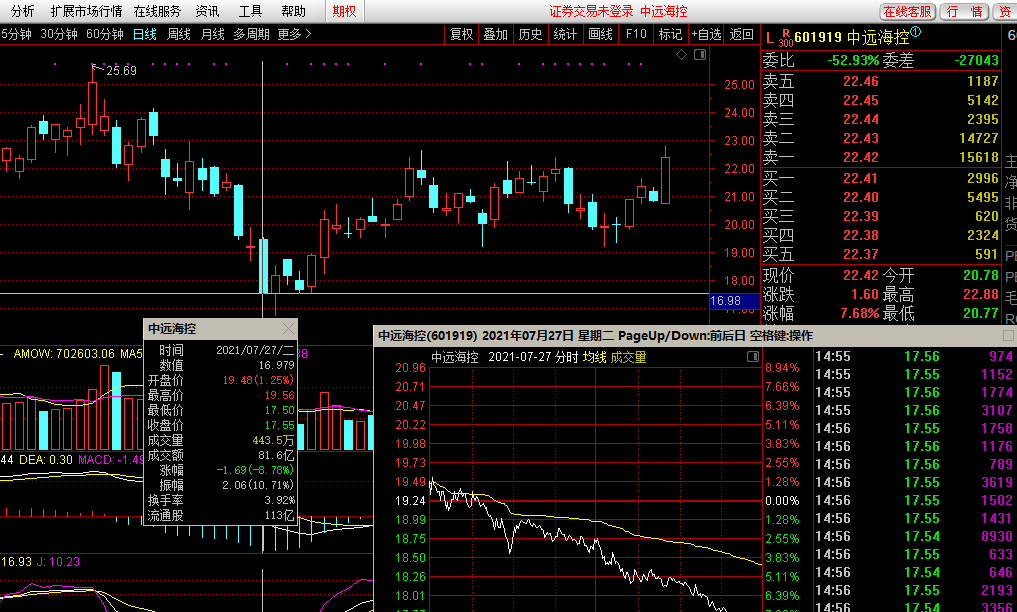1017x612 pixels.
Task: Click the 委差 value -27043
Action: (977, 60)
